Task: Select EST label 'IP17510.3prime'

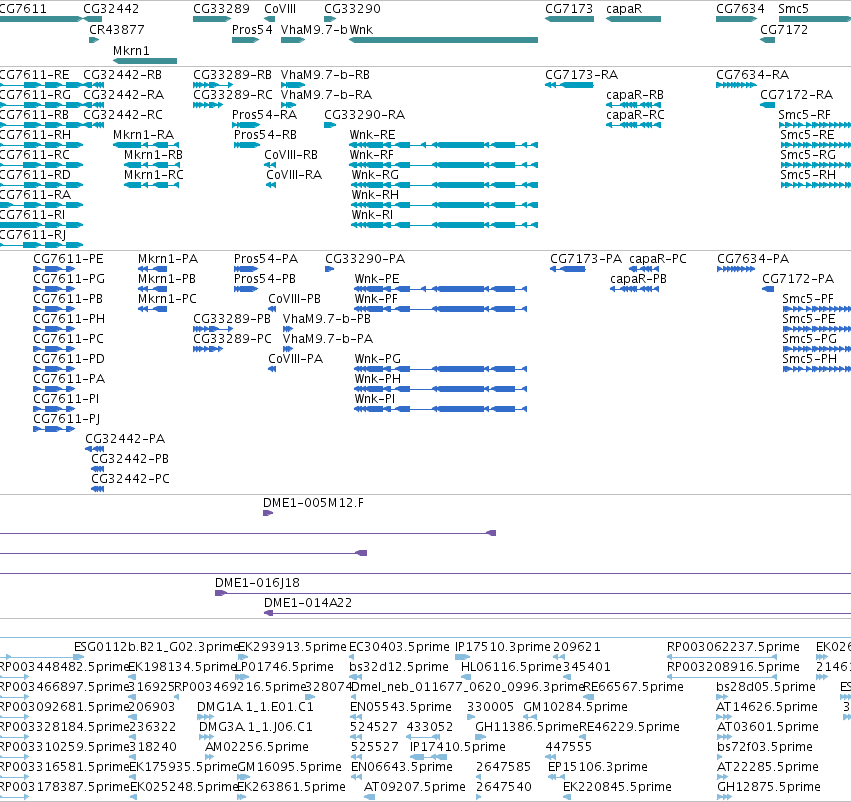Action: point(503,647)
